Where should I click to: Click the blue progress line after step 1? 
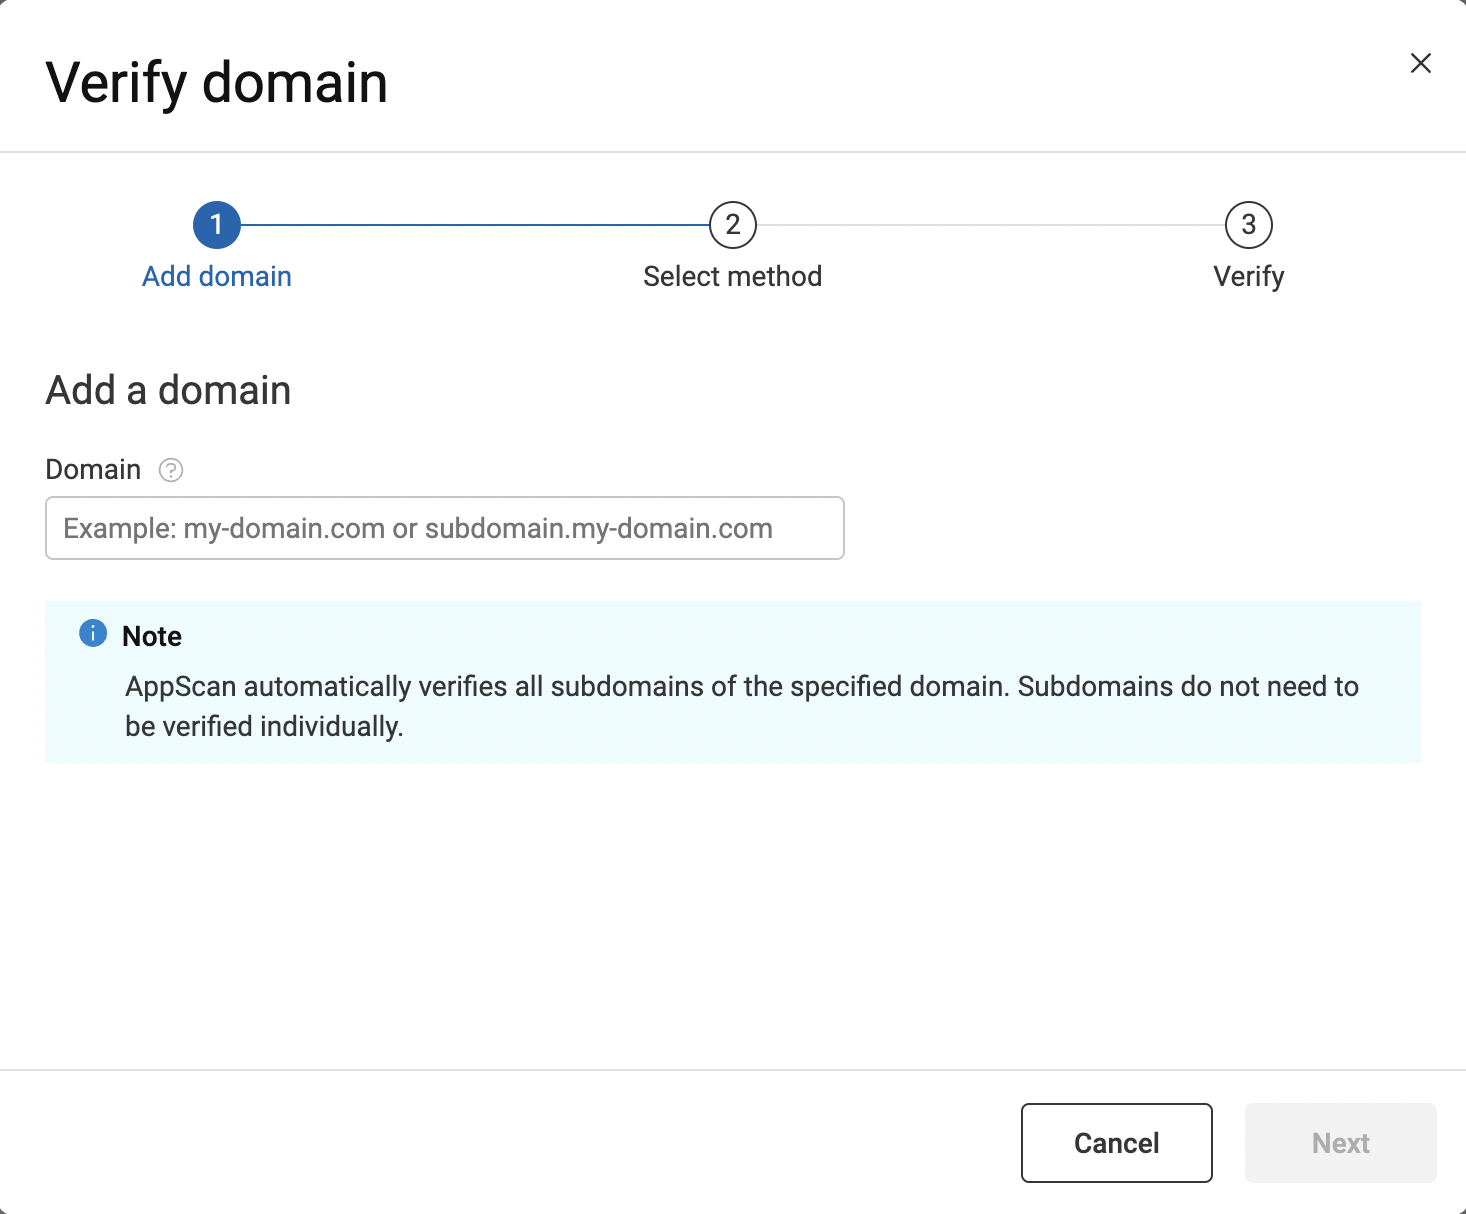tap(475, 225)
